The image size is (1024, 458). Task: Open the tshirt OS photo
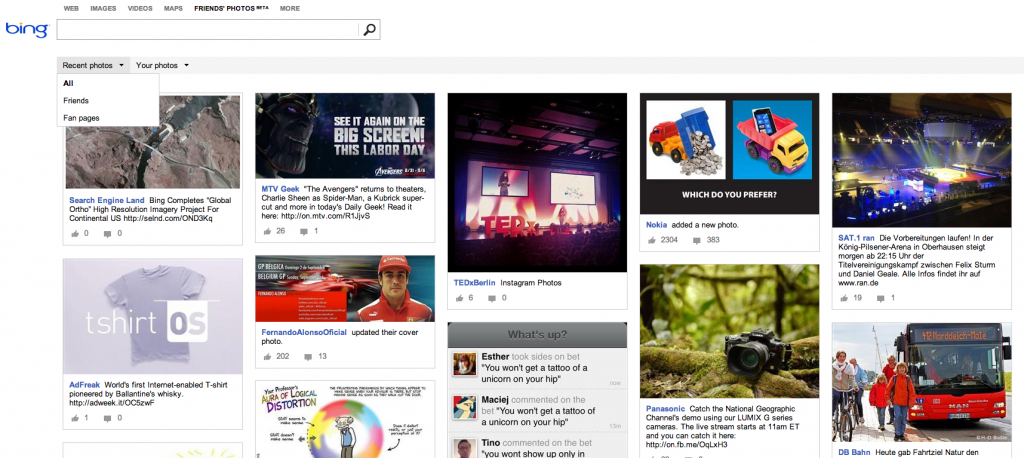(x=153, y=316)
